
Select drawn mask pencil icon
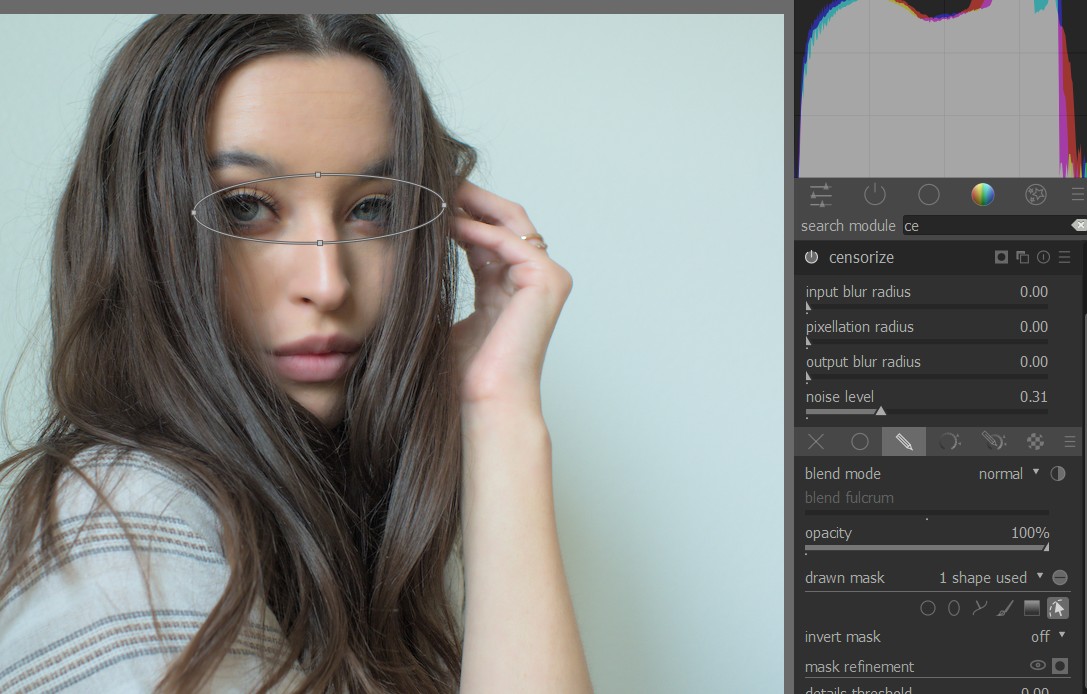(904, 442)
